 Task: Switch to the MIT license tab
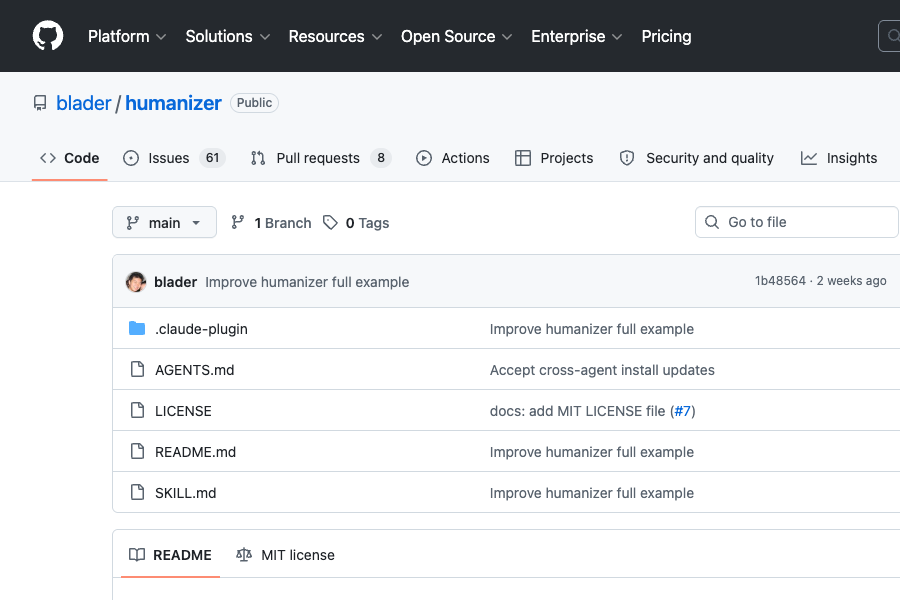pyautogui.click(x=285, y=555)
